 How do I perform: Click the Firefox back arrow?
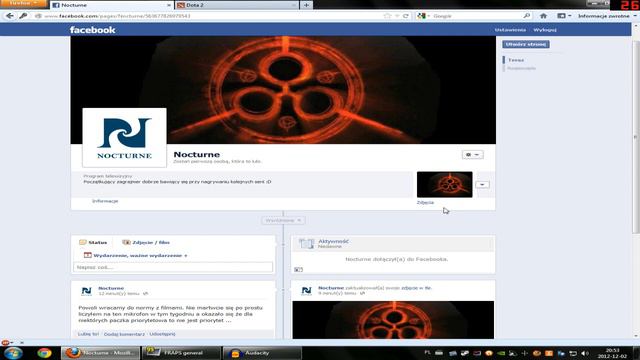[x=9, y=16]
